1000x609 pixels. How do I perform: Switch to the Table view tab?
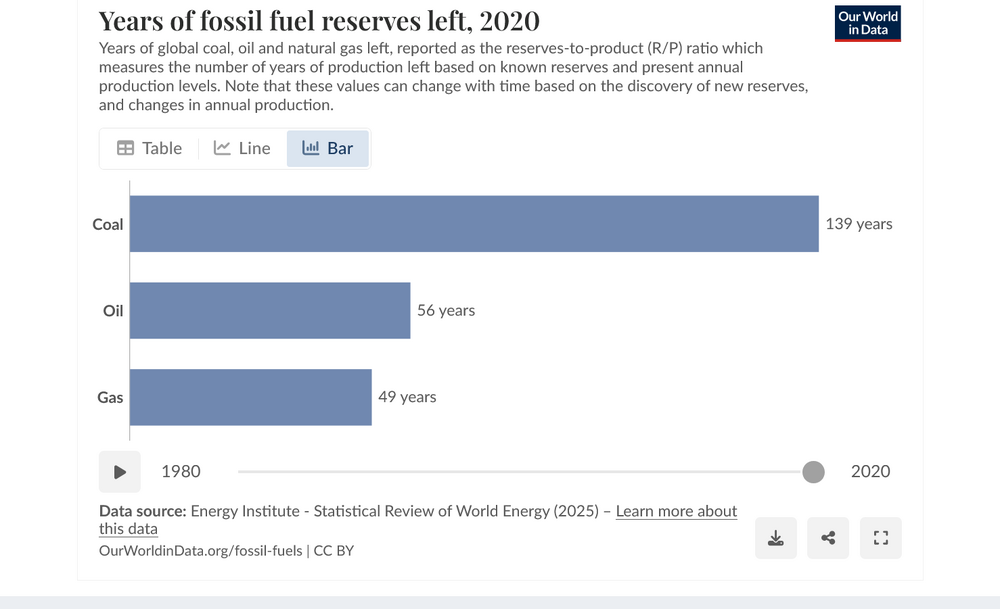(x=150, y=148)
